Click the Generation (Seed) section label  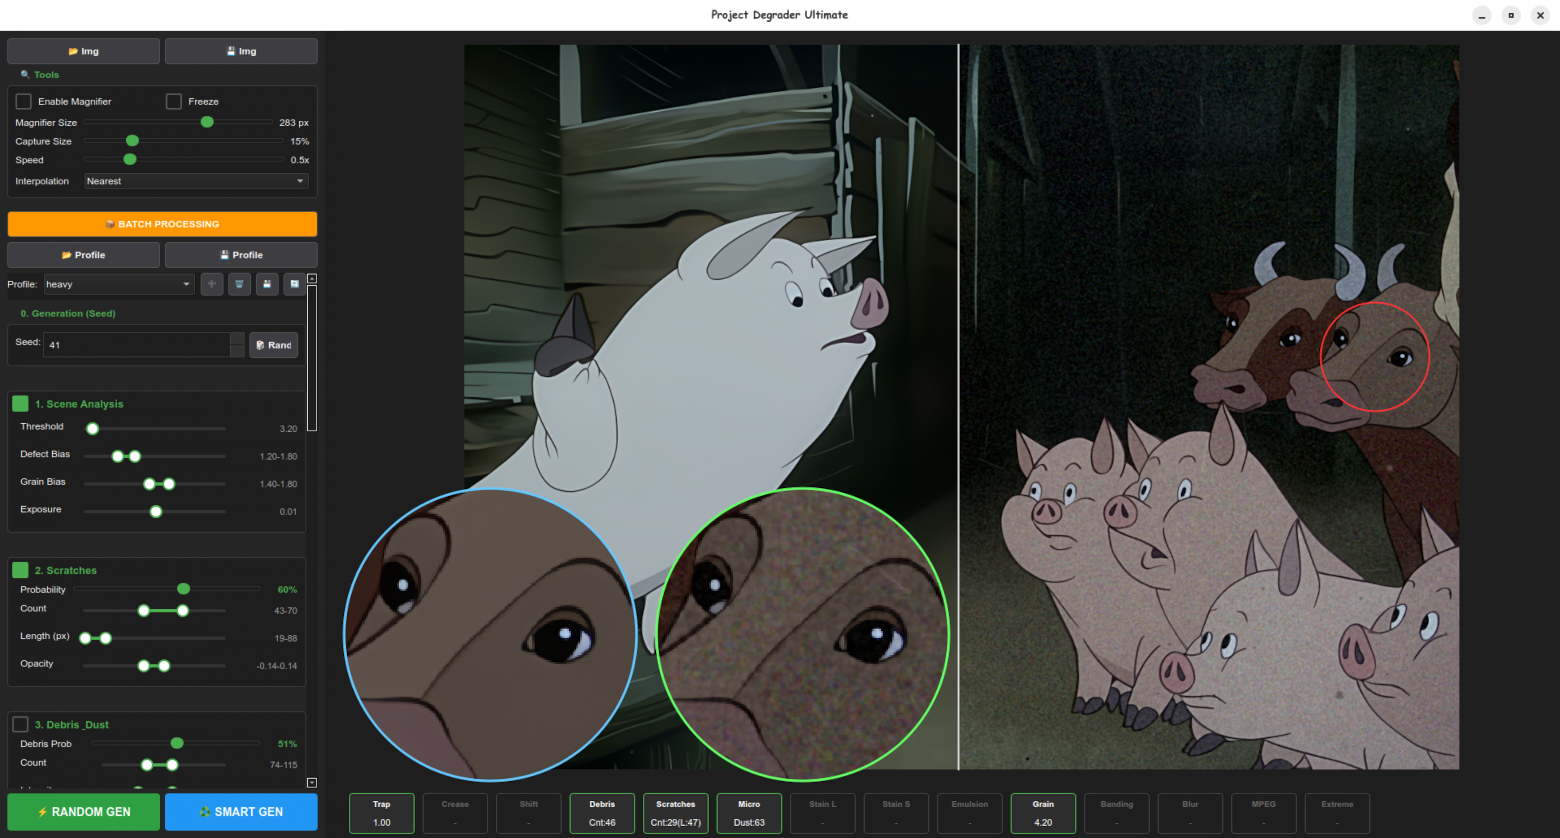68,314
